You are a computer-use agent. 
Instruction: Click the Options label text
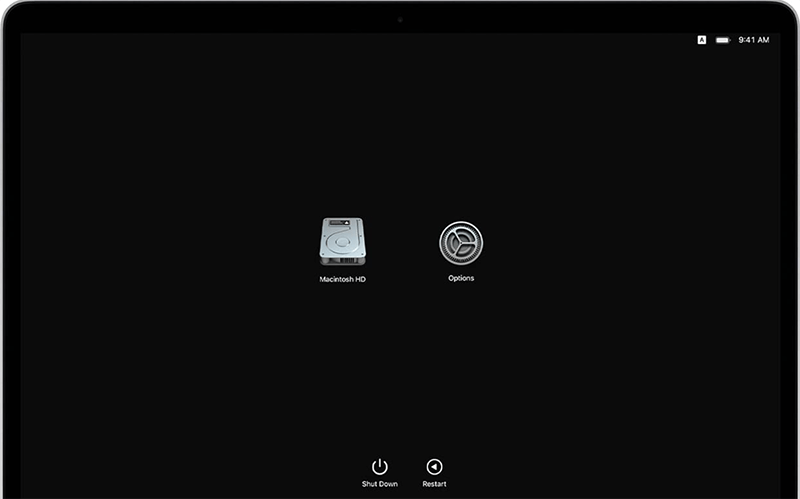click(461, 278)
